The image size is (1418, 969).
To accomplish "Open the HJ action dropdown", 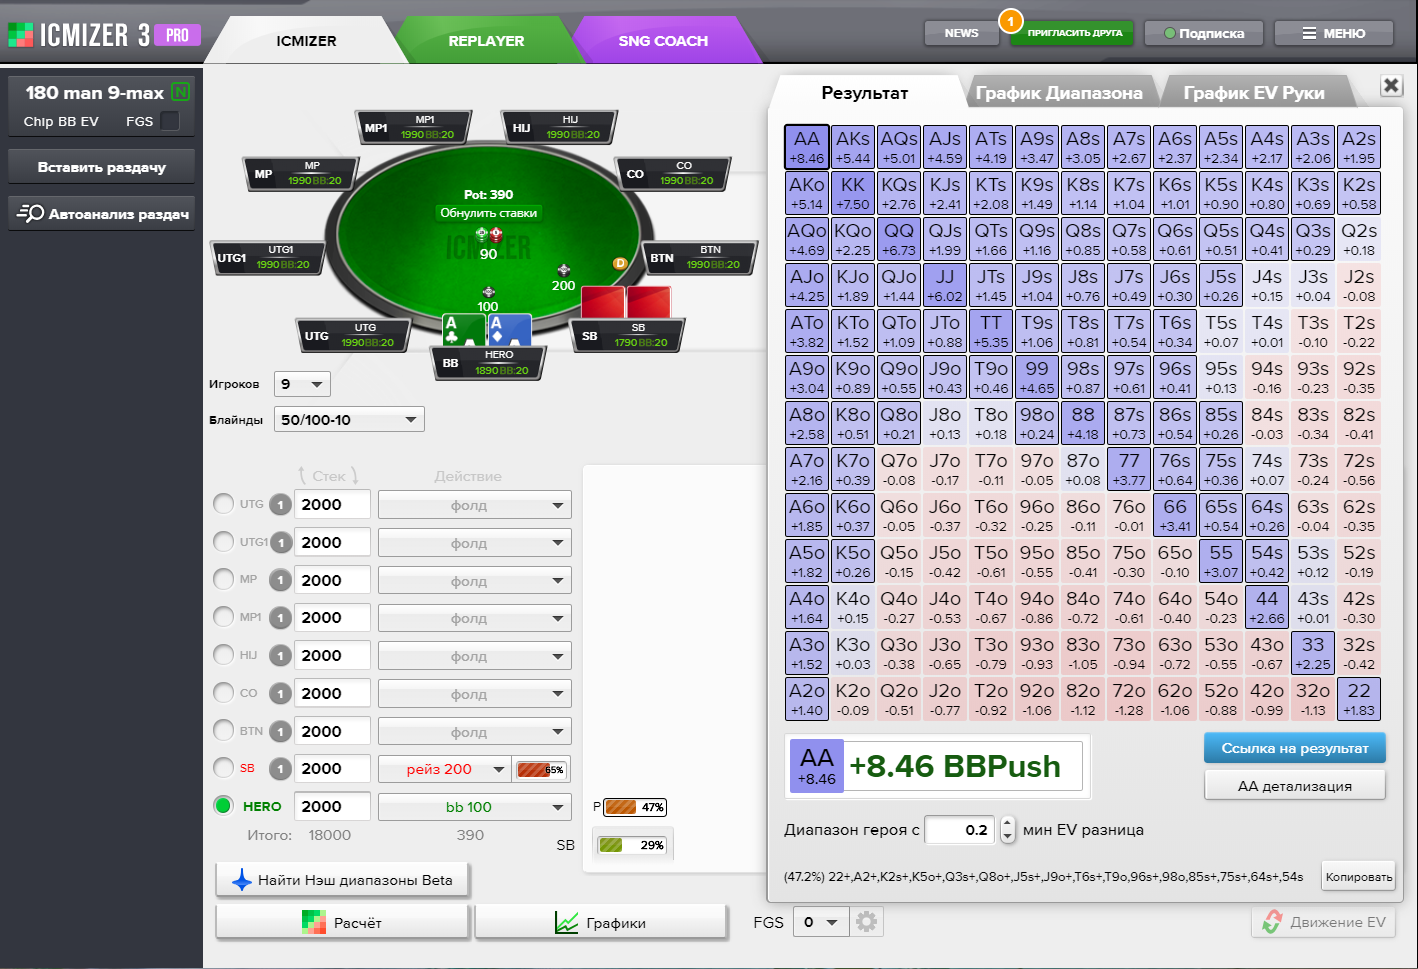I will [475, 656].
